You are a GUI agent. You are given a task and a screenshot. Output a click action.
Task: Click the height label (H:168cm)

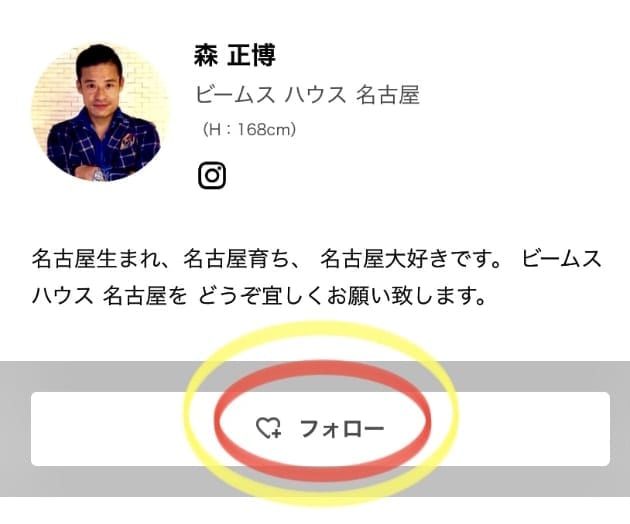point(249,129)
